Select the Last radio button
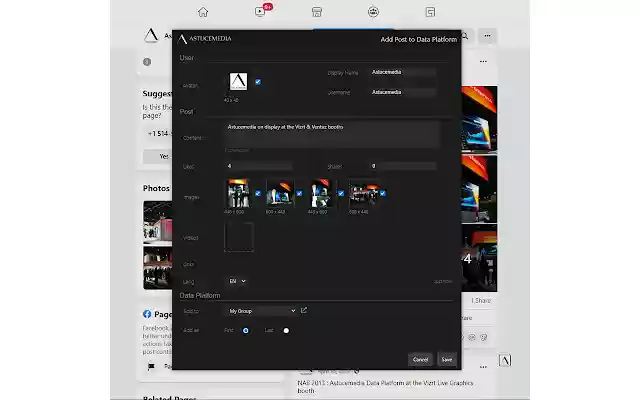640x400 pixels. (286, 331)
